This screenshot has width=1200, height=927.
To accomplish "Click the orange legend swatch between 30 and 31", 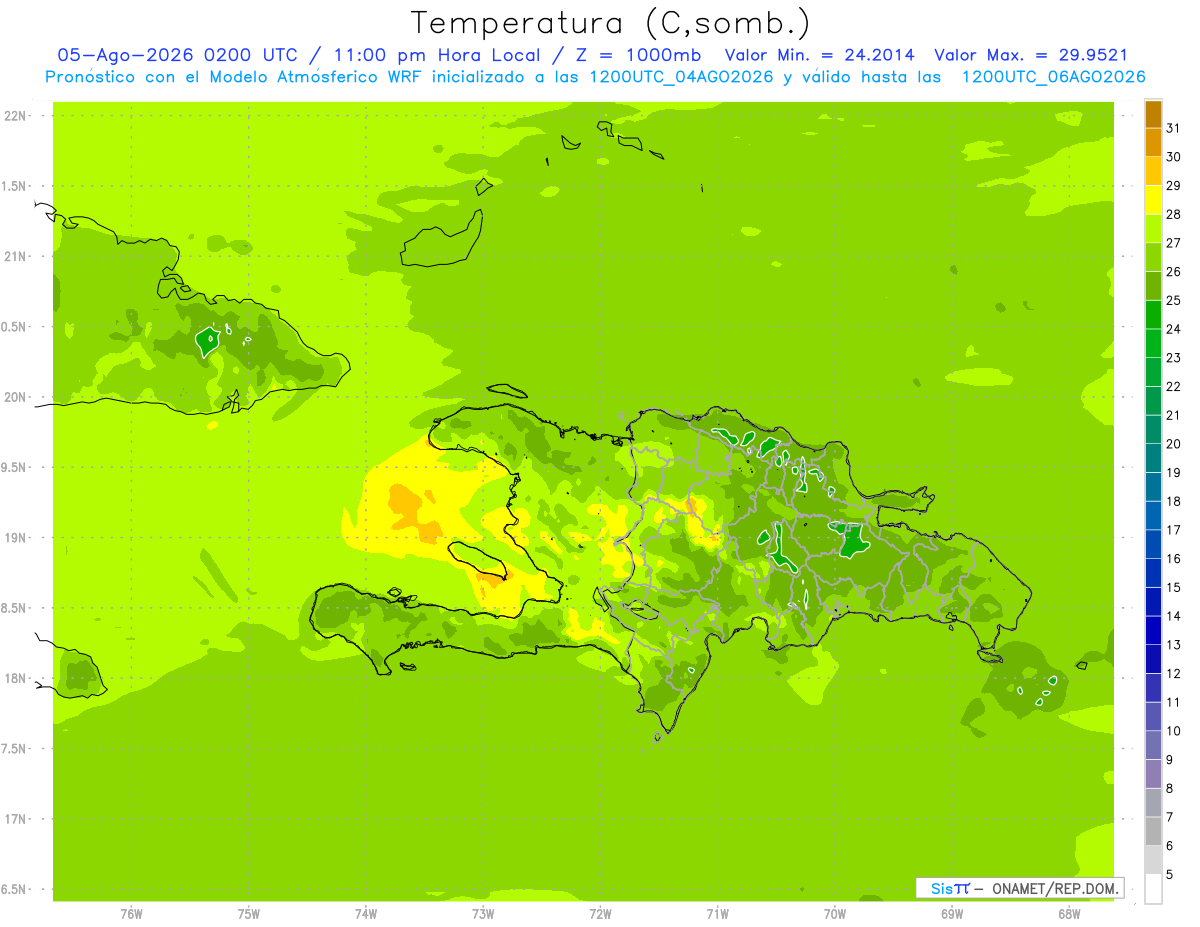I will (x=1153, y=143).
